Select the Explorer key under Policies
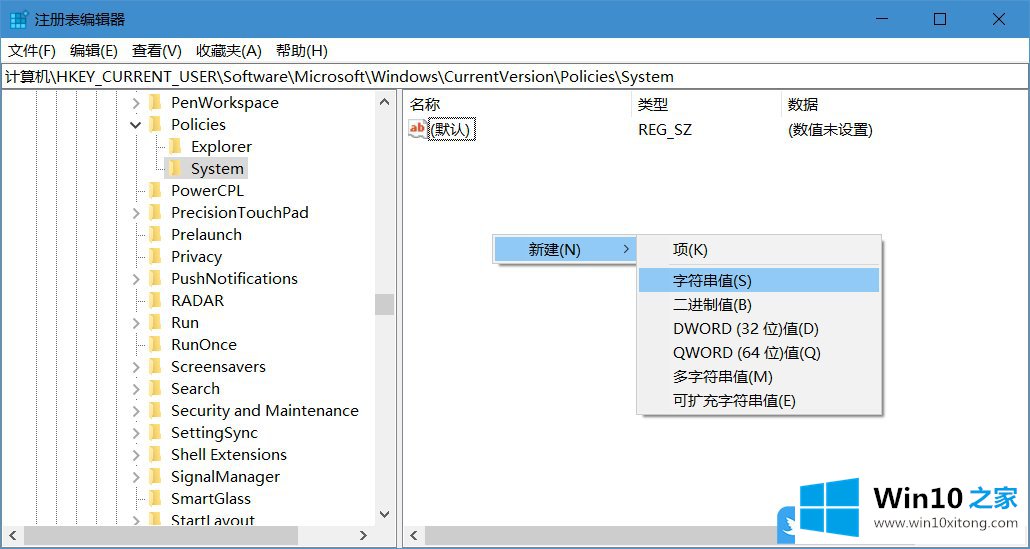 pyautogui.click(x=221, y=147)
